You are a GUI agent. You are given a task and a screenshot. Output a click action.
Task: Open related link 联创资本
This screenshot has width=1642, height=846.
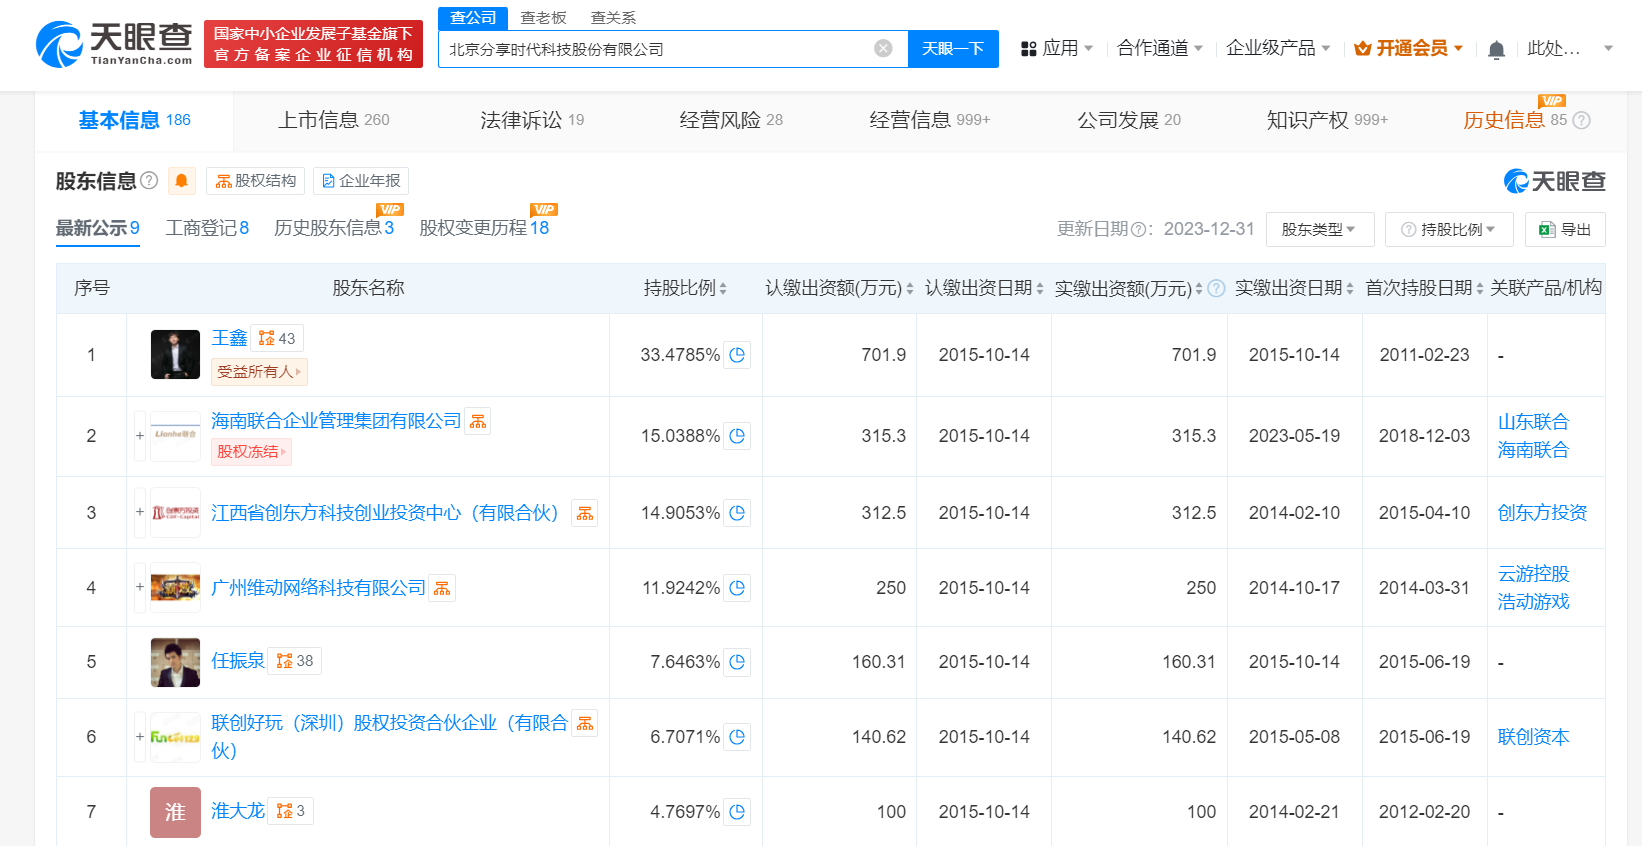(x=1533, y=737)
